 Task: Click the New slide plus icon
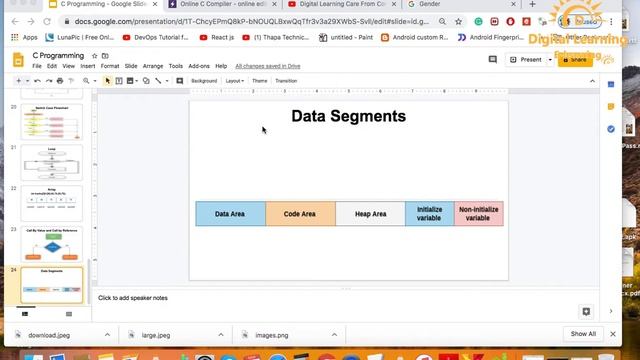pos(18,81)
